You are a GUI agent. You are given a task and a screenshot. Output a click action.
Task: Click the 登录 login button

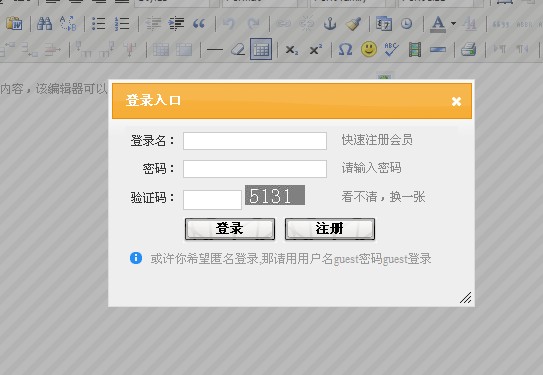(230, 229)
